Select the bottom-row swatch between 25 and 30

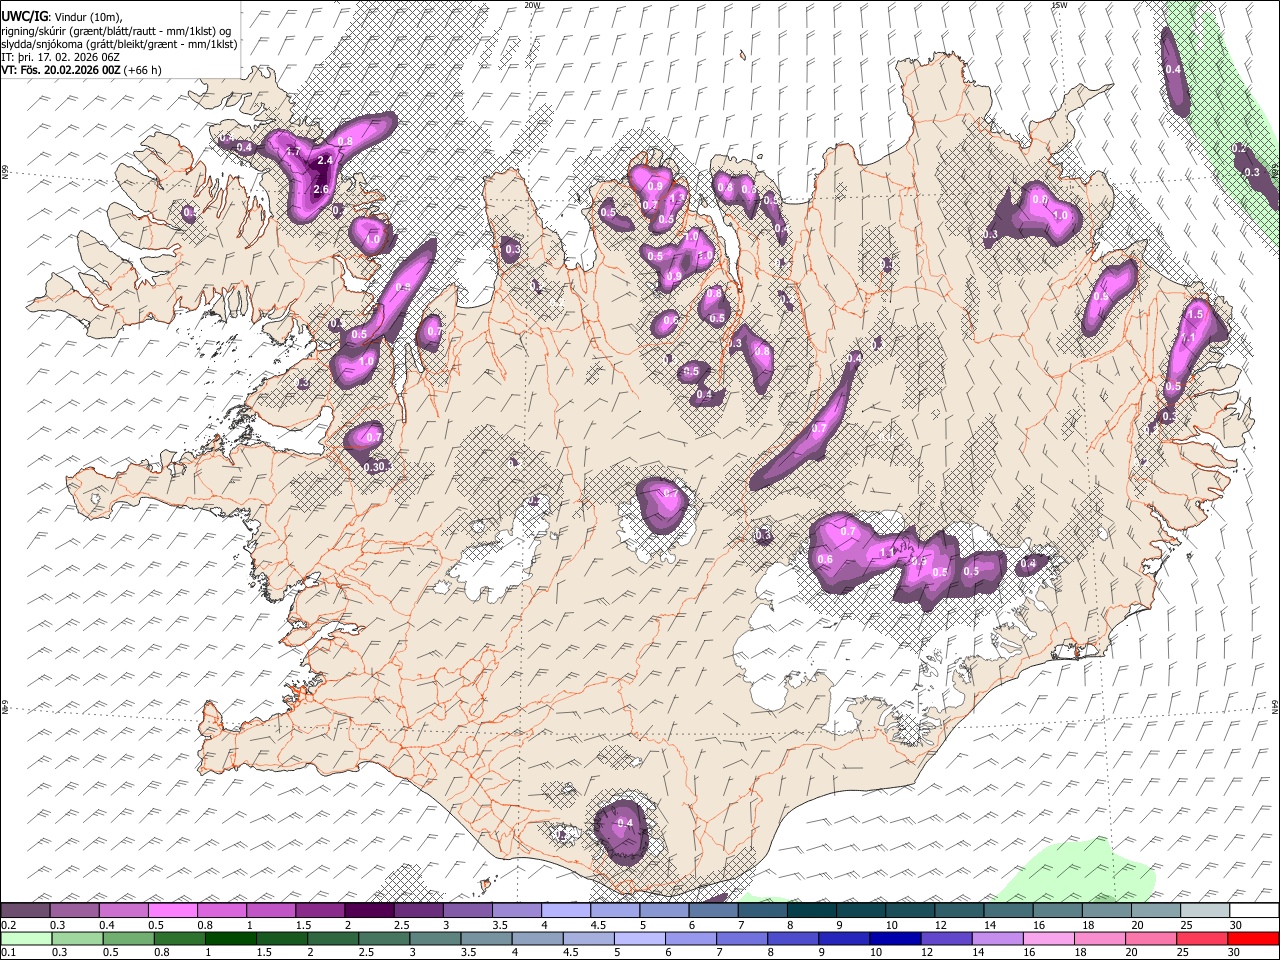tap(1200, 938)
